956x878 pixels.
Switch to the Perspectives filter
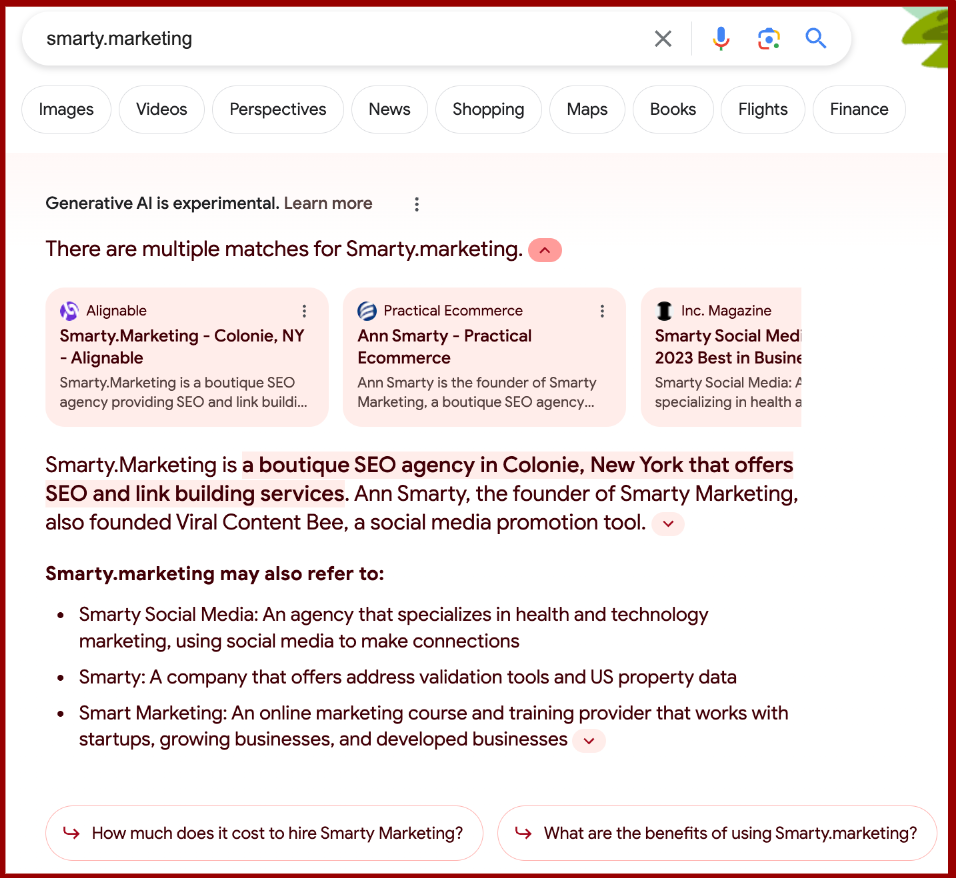pyautogui.click(x=278, y=109)
